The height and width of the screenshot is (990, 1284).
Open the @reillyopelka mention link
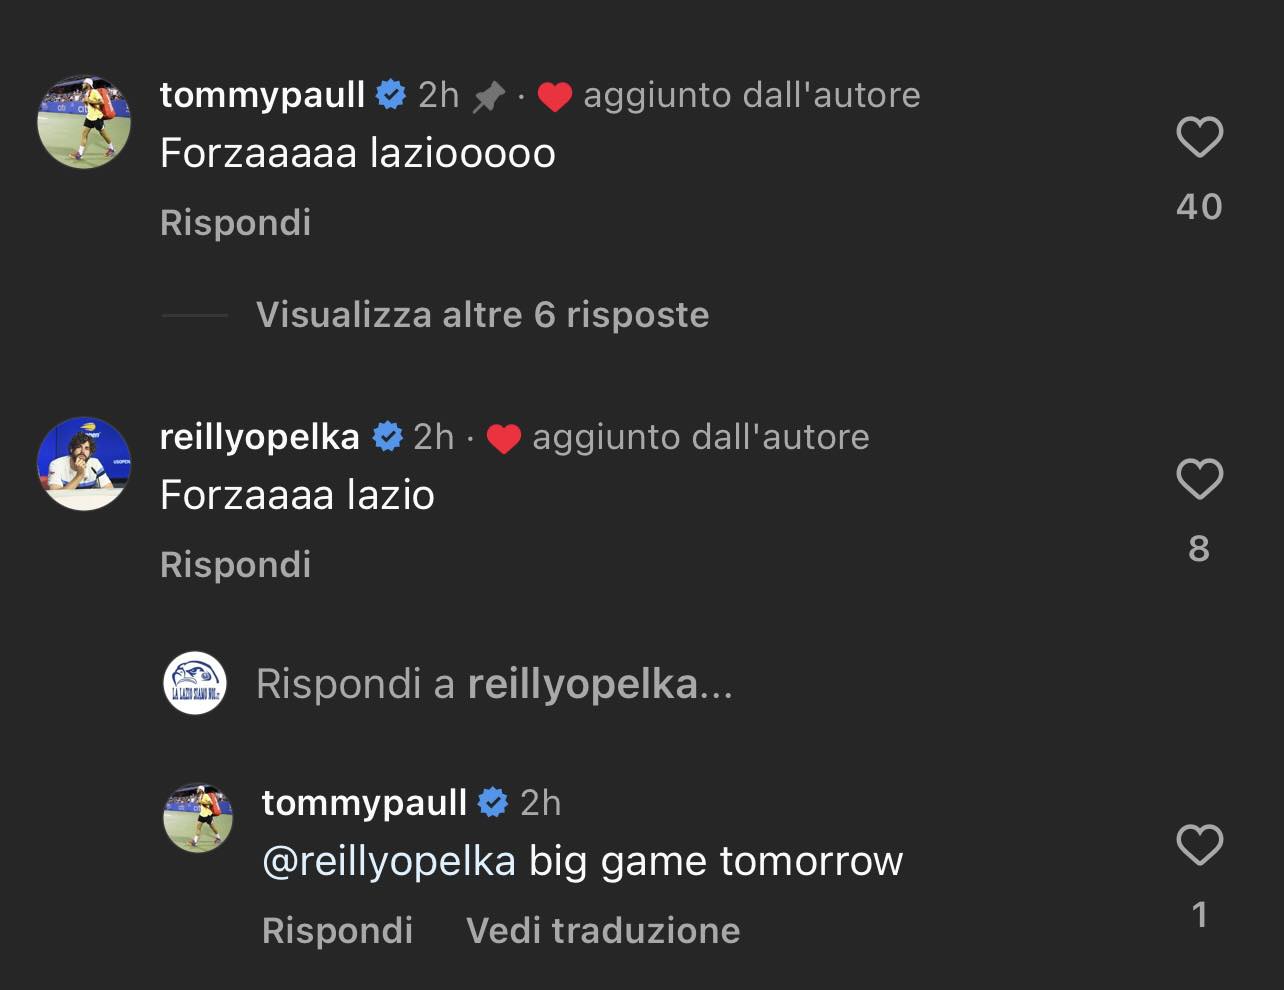pos(389,861)
